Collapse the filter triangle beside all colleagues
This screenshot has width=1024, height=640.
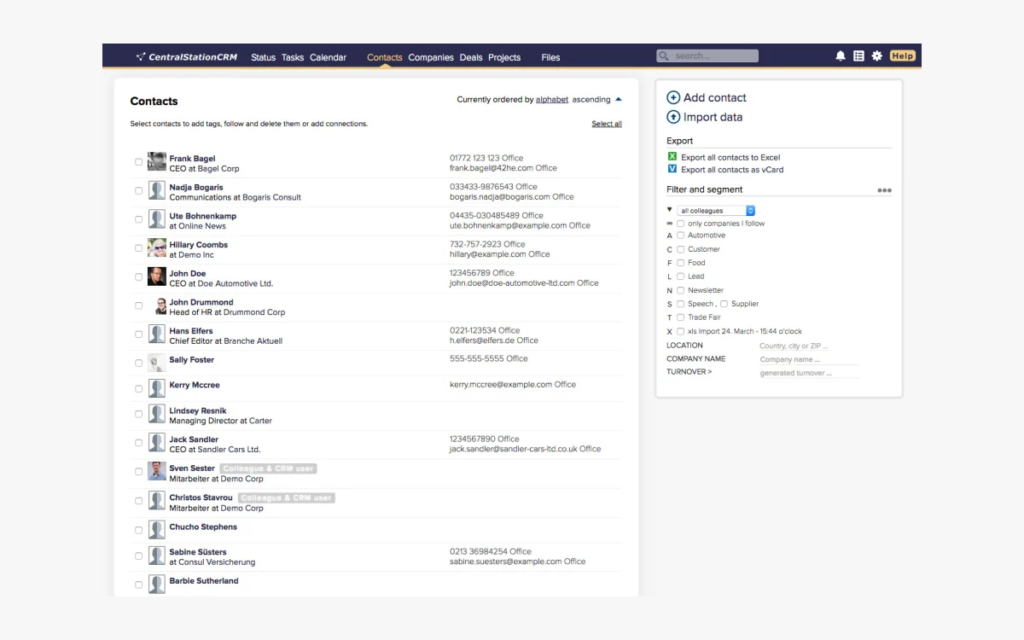point(669,210)
